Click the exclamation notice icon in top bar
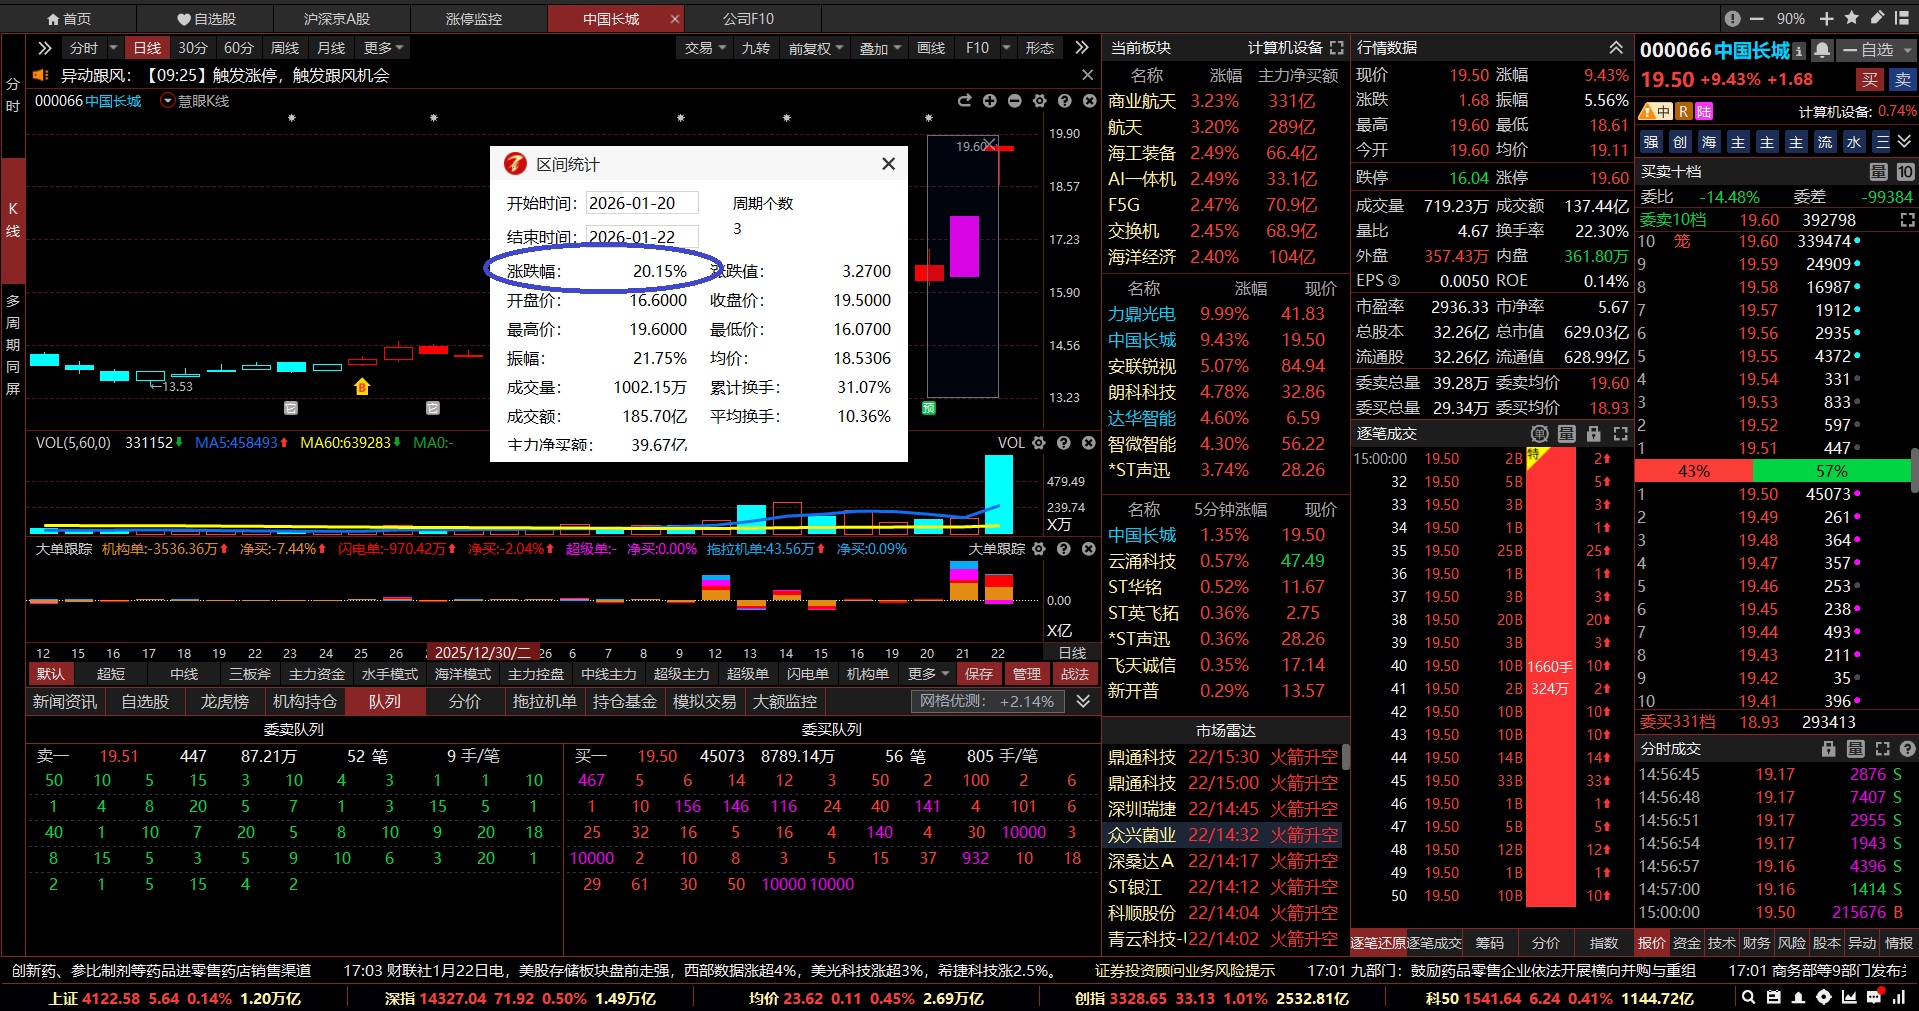Screen dimensions: 1919x1011 click(1732, 18)
